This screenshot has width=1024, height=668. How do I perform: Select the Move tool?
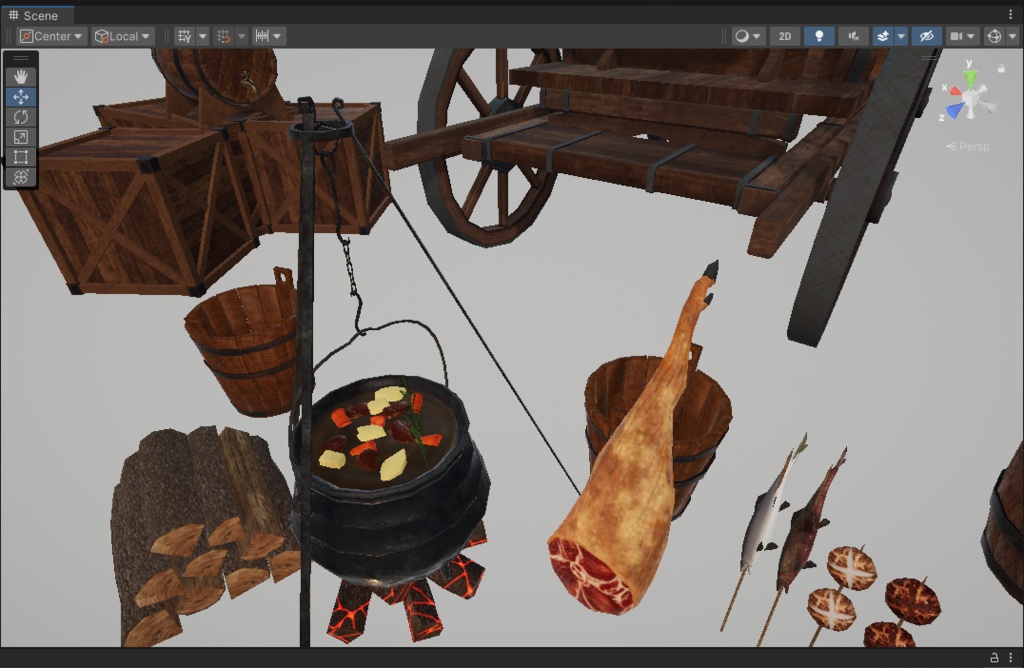click(21, 97)
